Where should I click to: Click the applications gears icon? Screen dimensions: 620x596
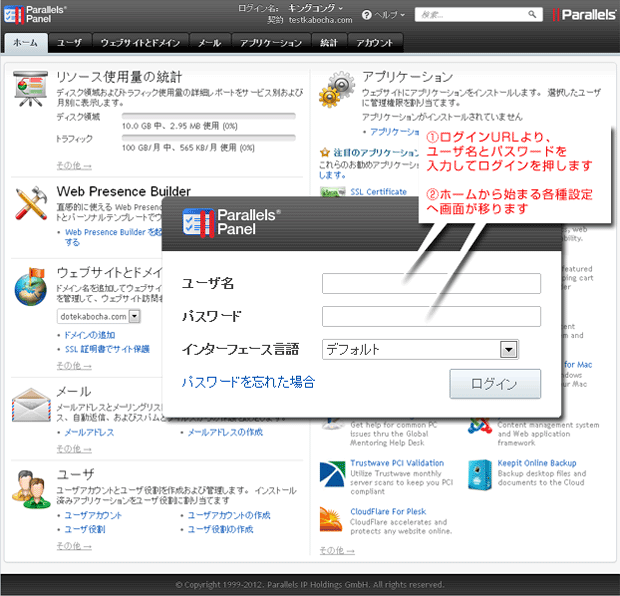[337, 89]
